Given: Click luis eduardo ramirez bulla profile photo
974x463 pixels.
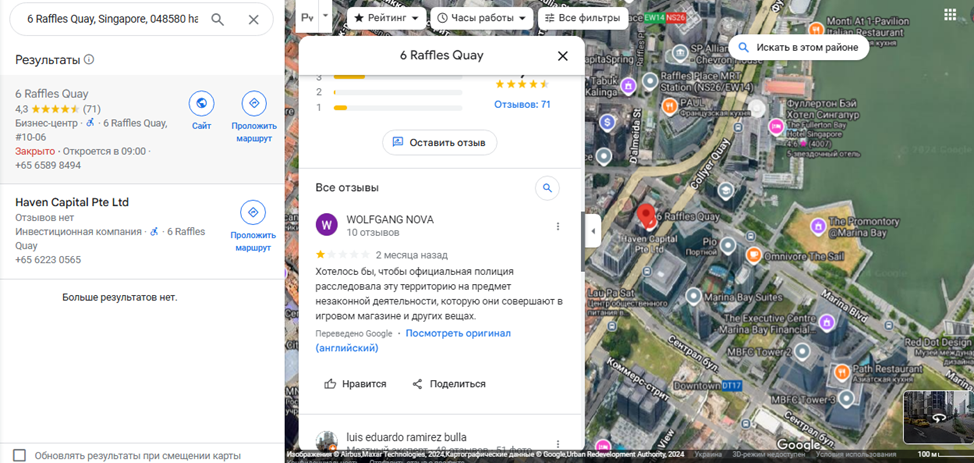Looking at the screenshot, I should coord(327,441).
